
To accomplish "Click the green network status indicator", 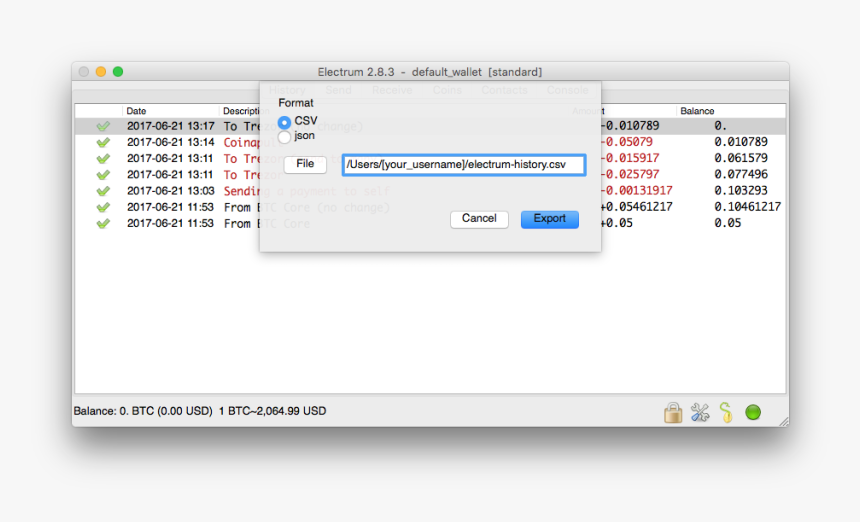I will click(753, 412).
